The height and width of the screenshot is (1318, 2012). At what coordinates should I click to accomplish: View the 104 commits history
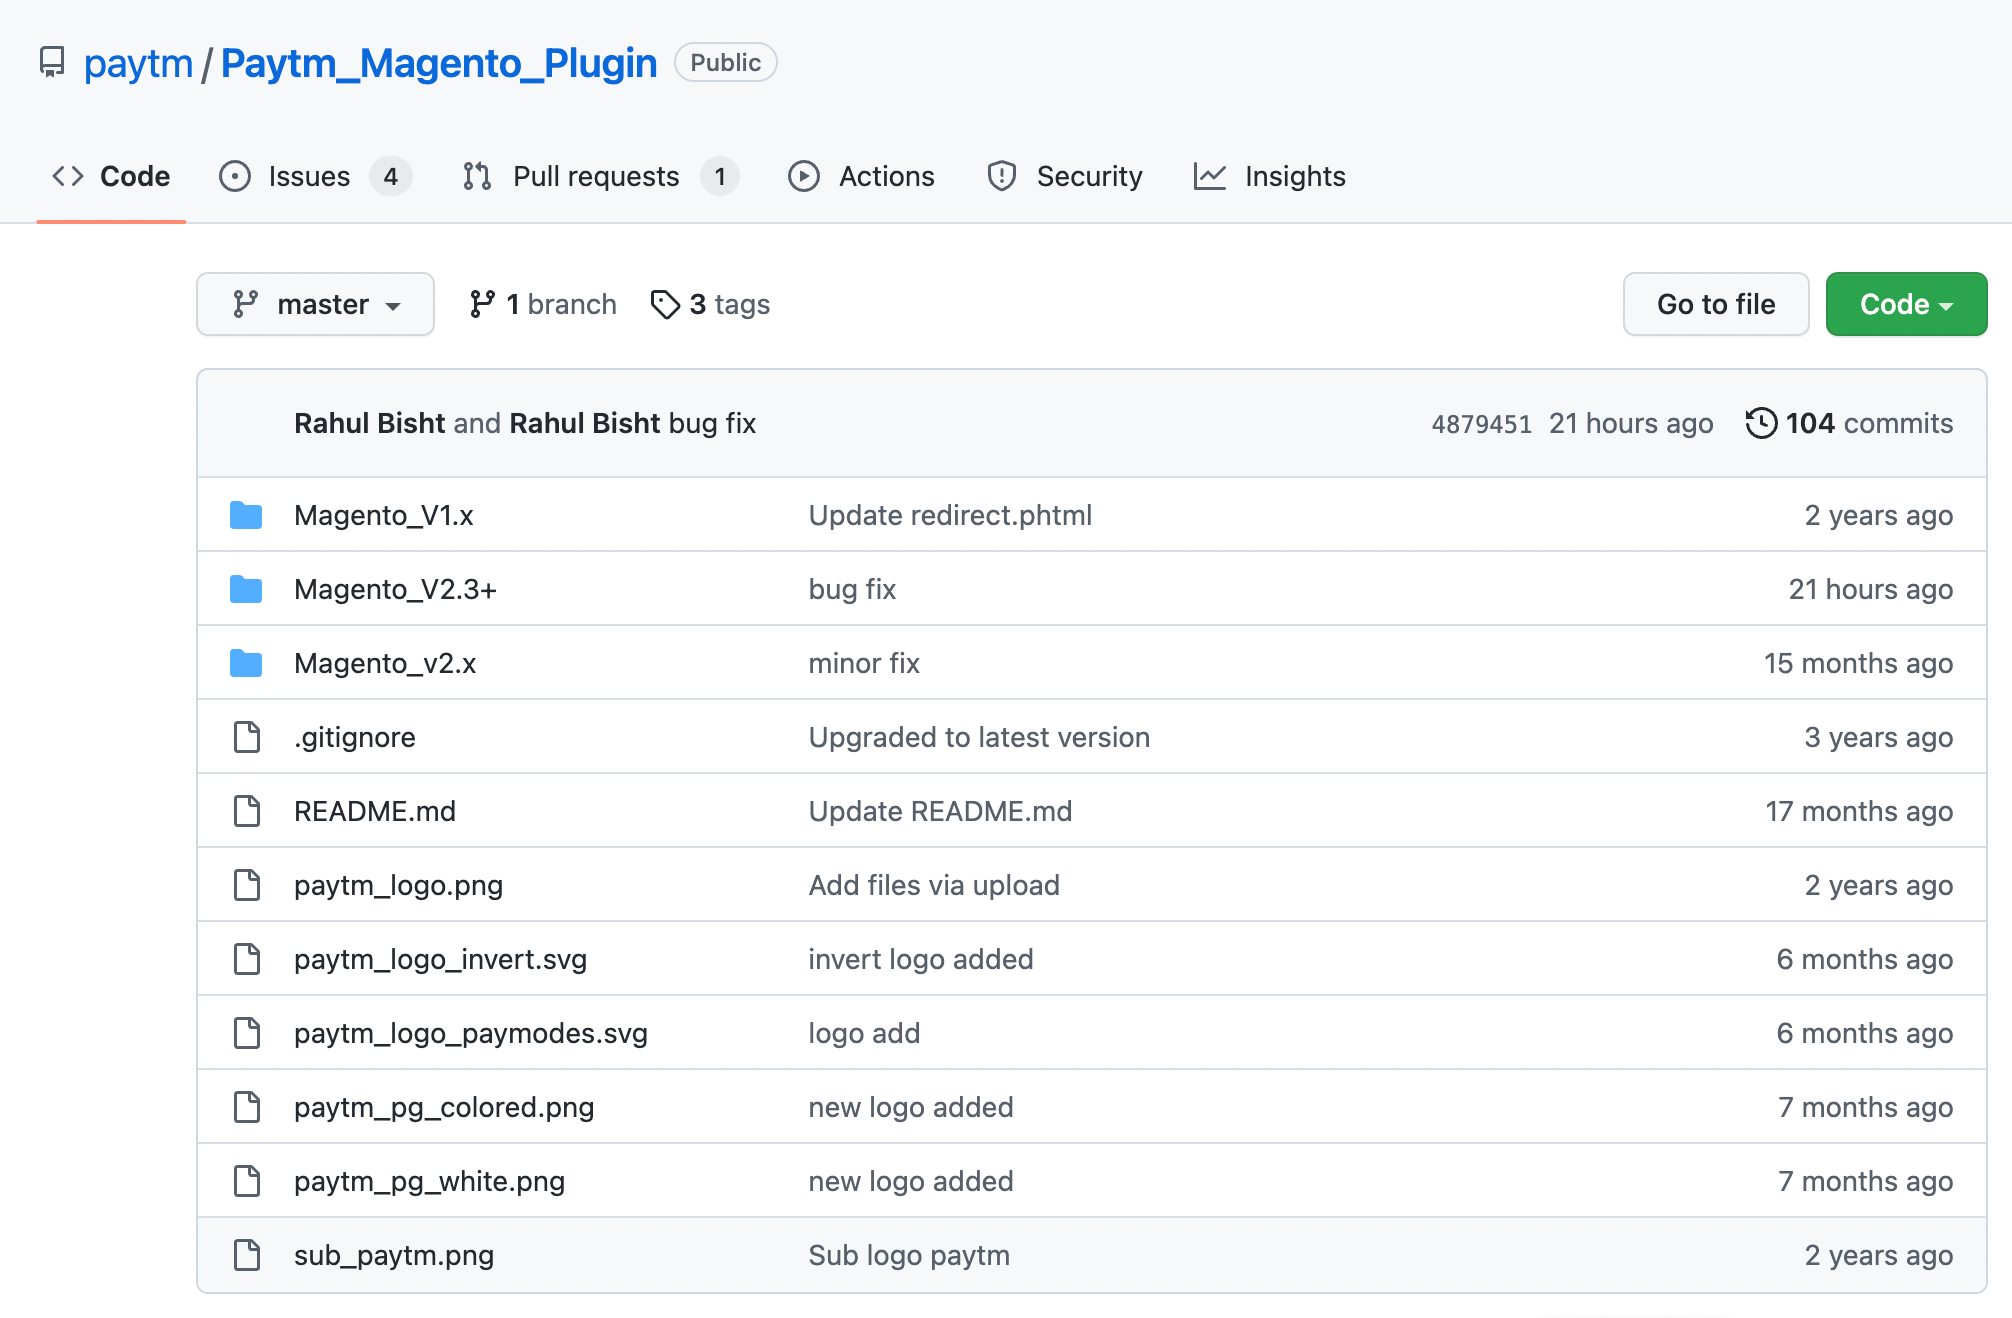tap(1849, 423)
